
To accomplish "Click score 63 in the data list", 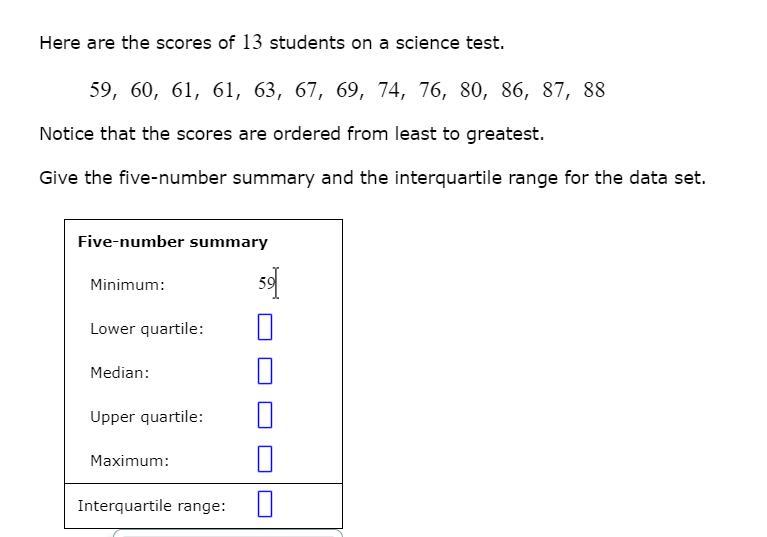I will [265, 90].
